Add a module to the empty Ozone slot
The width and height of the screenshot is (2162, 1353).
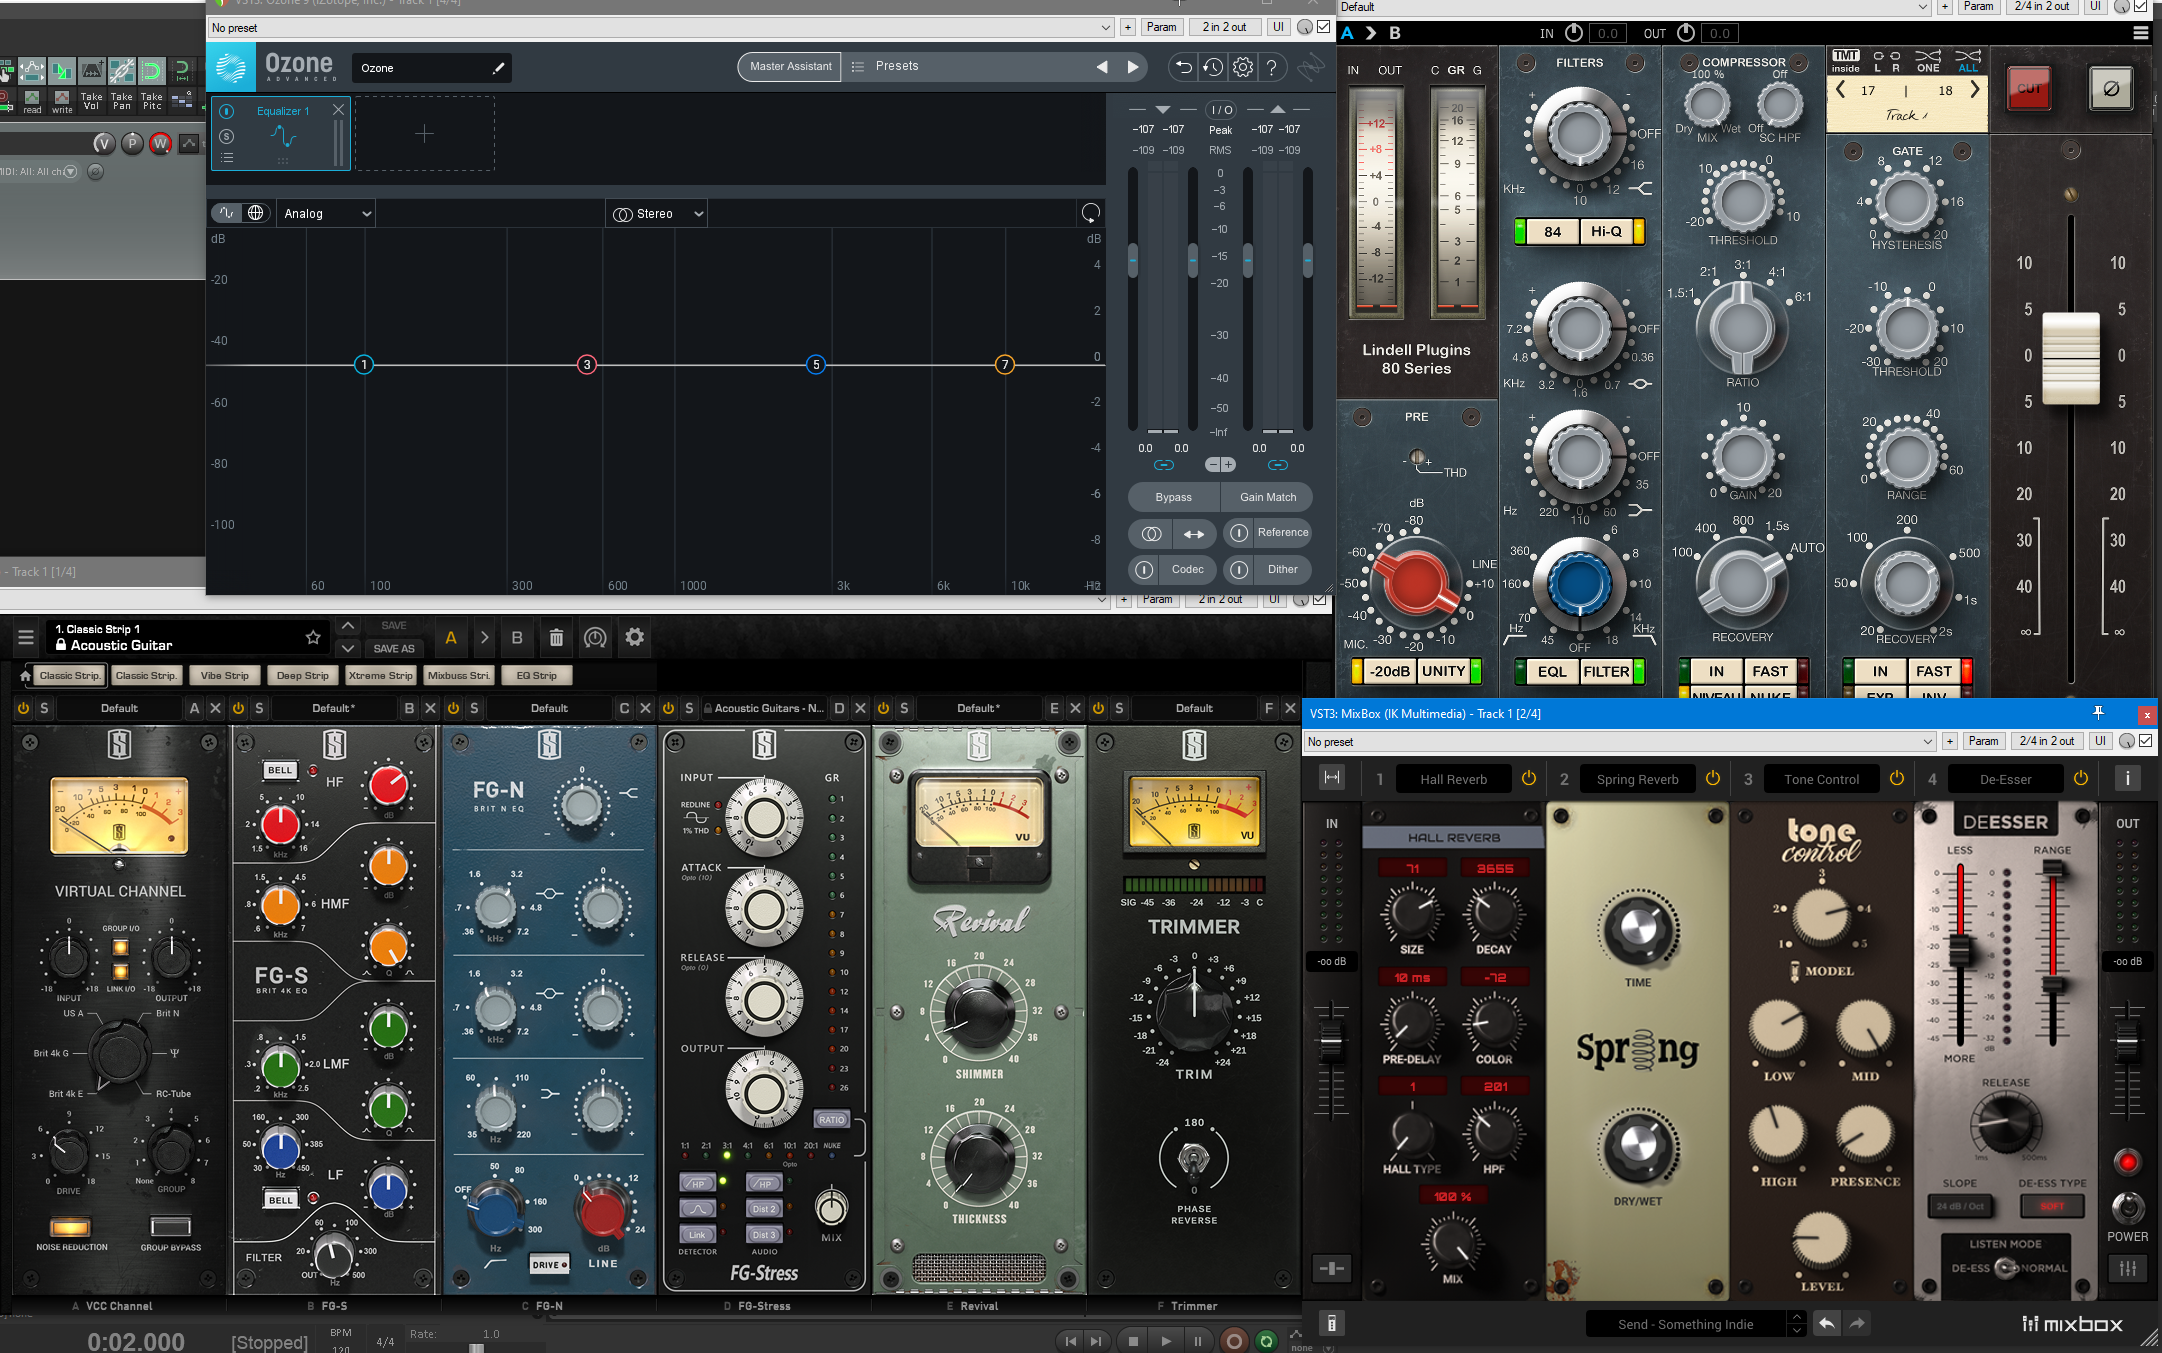[424, 133]
